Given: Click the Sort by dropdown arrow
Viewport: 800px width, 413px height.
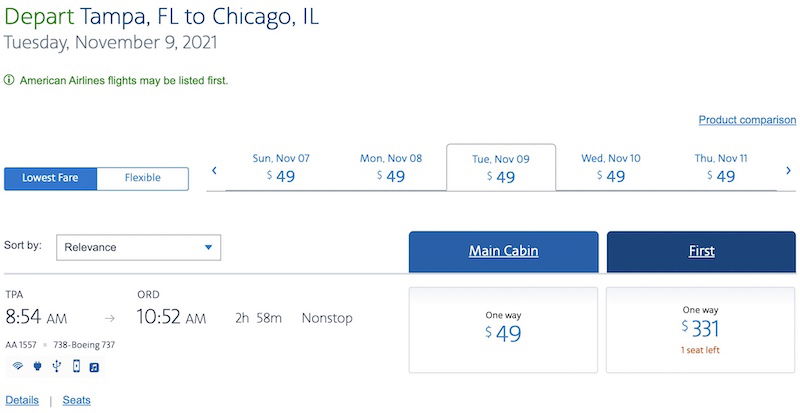Looking at the screenshot, I should [208, 248].
